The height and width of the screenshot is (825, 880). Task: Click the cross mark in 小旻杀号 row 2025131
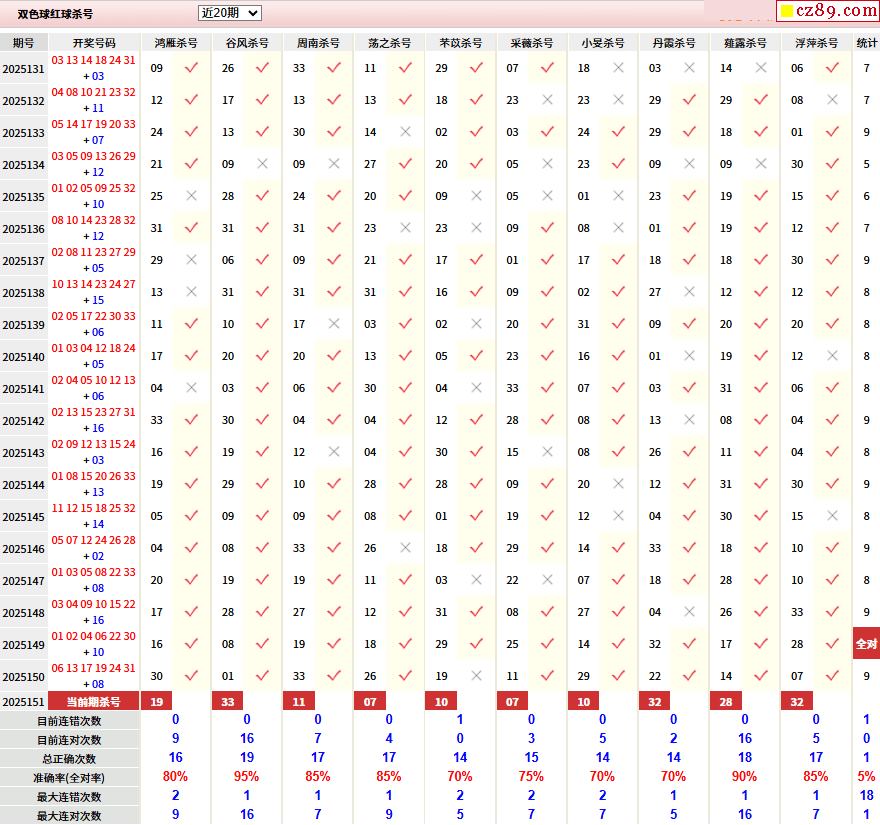[x=618, y=68]
